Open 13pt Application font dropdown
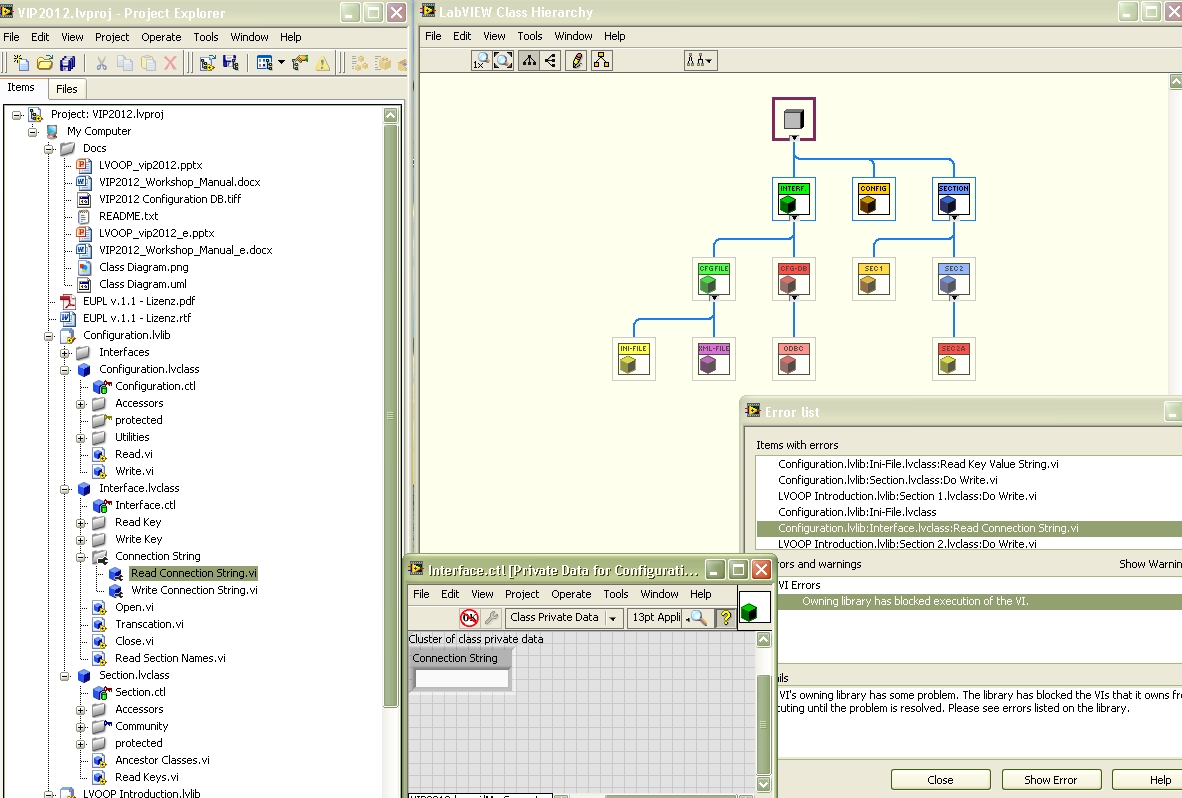This screenshot has height=798, width=1182. click(x=656, y=618)
